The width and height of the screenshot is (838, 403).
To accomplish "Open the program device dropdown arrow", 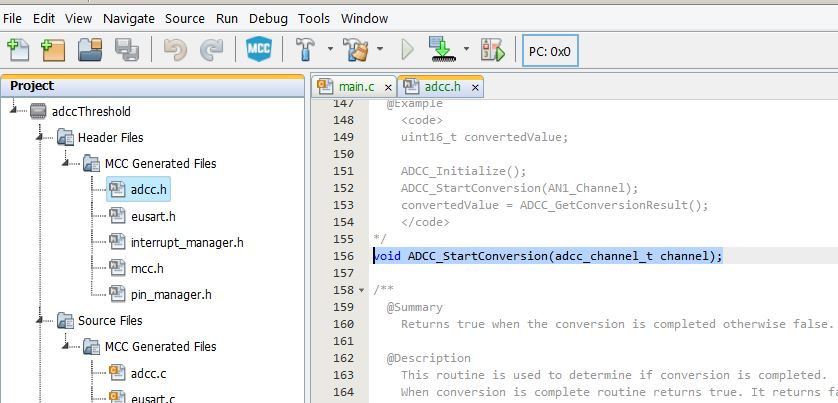I will (x=465, y=49).
